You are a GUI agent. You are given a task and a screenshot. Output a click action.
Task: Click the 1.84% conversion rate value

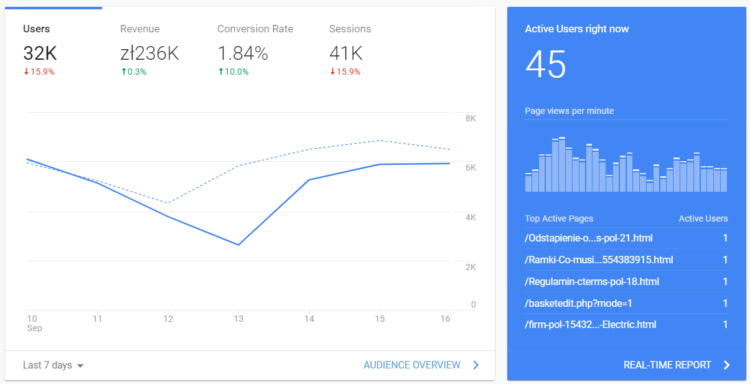[x=243, y=53]
